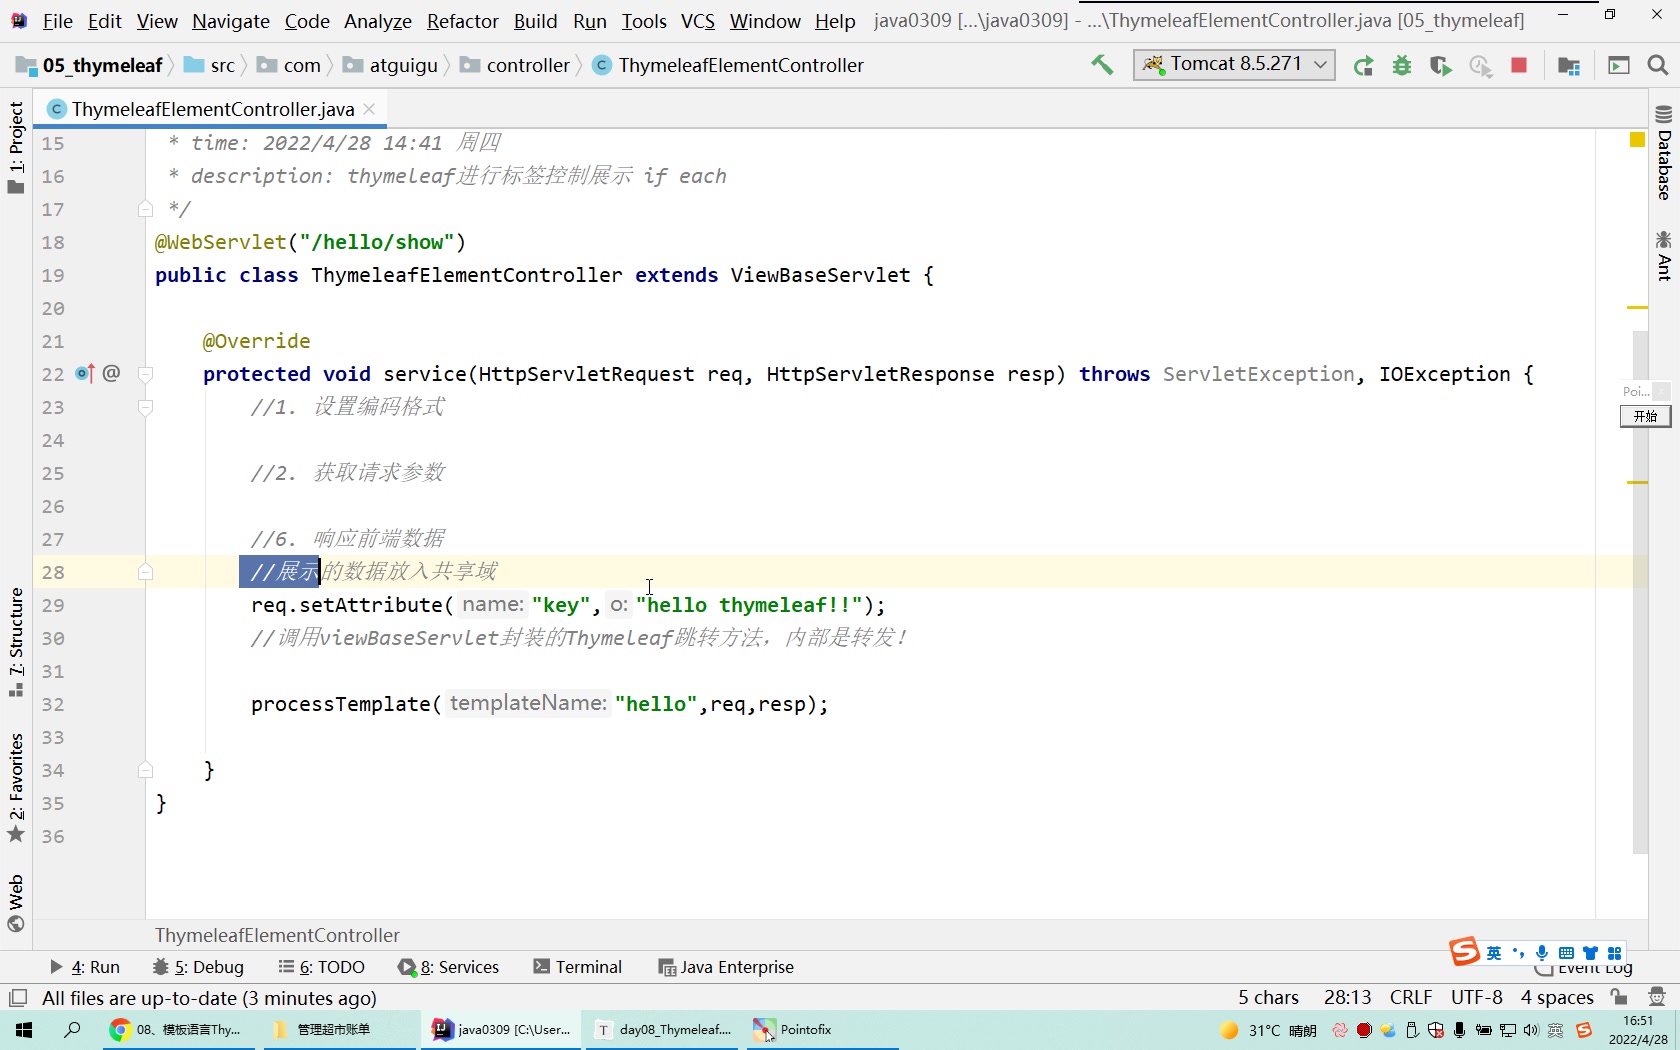Open the Refactor menu

(x=462, y=21)
